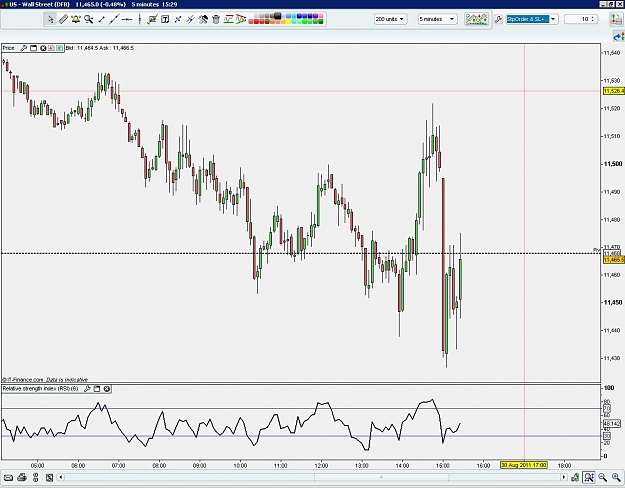Click the scrollbar right arrow

(564, 477)
